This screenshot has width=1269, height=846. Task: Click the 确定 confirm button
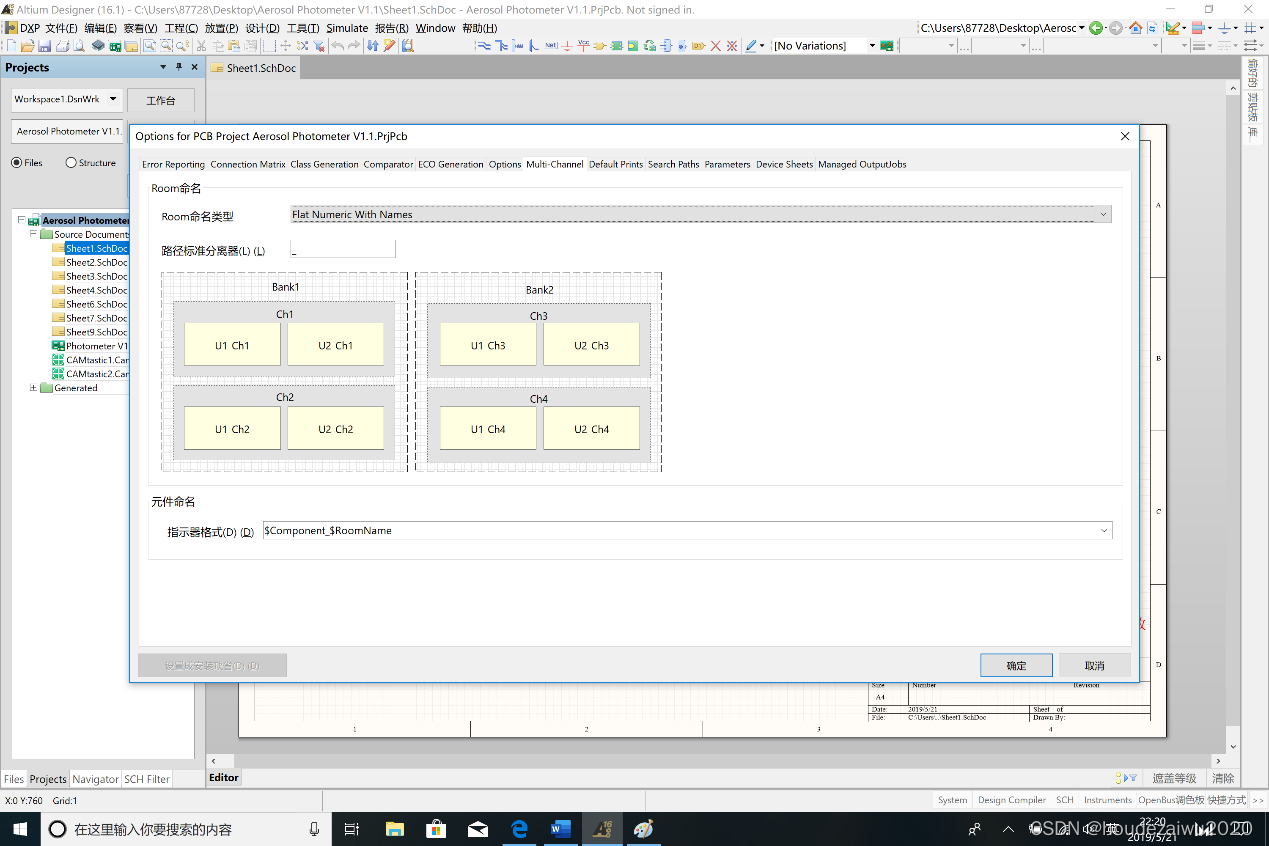[1016, 665]
